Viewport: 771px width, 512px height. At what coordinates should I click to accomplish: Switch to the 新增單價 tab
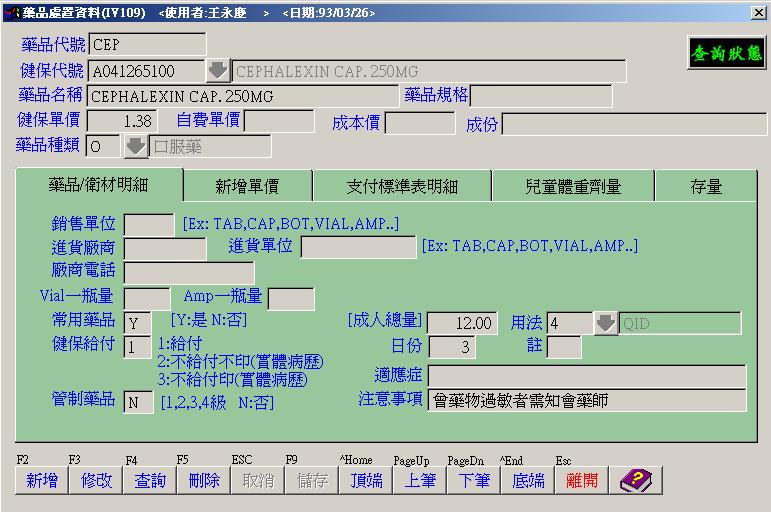[247, 186]
